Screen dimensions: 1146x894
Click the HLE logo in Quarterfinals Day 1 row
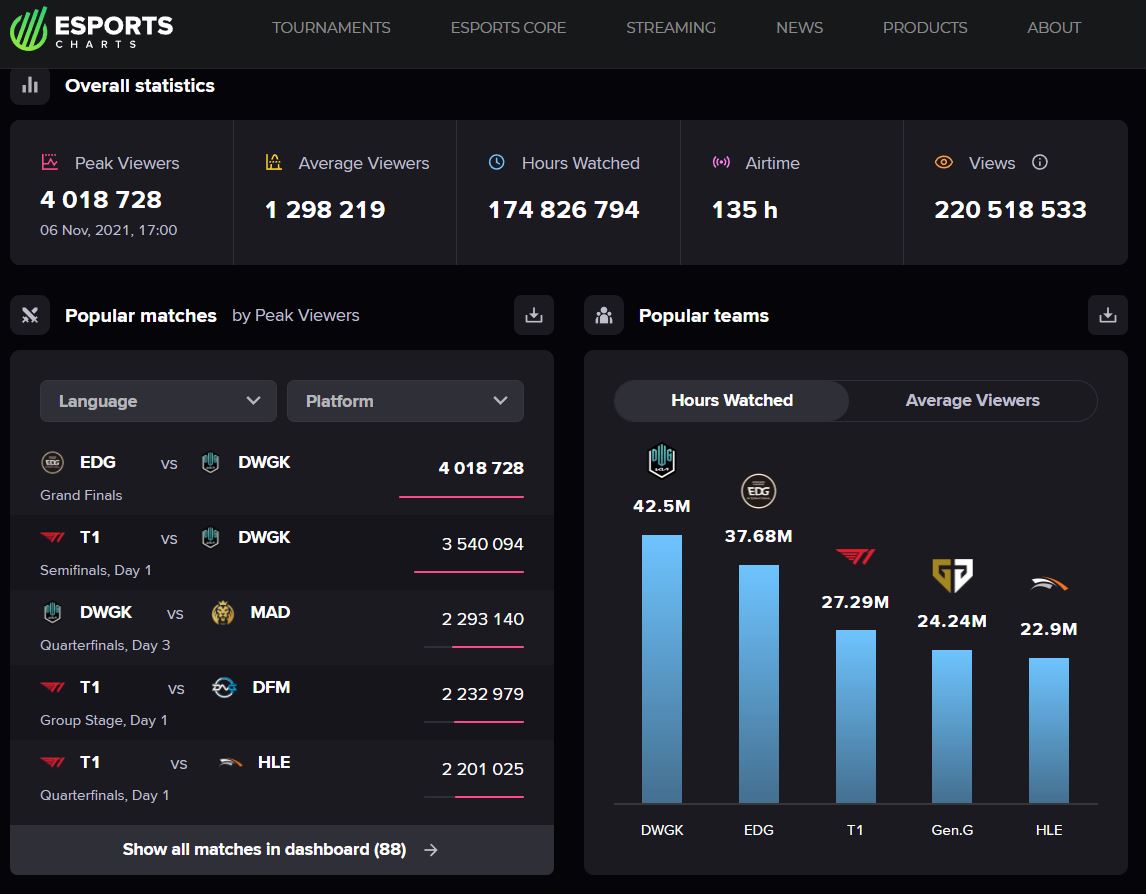click(x=231, y=762)
